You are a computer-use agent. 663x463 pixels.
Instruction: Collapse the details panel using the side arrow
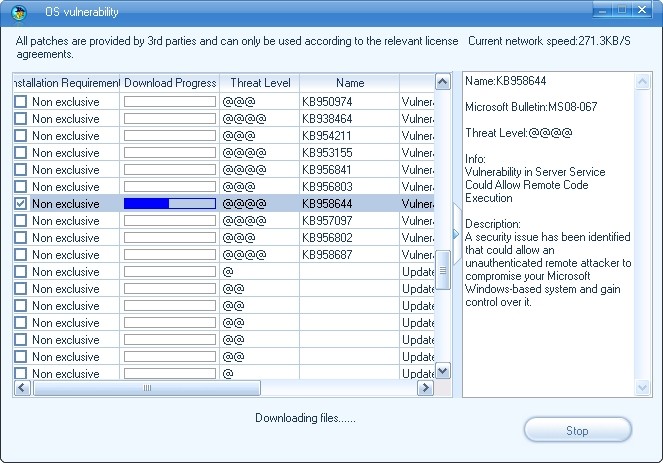(456, 234)
